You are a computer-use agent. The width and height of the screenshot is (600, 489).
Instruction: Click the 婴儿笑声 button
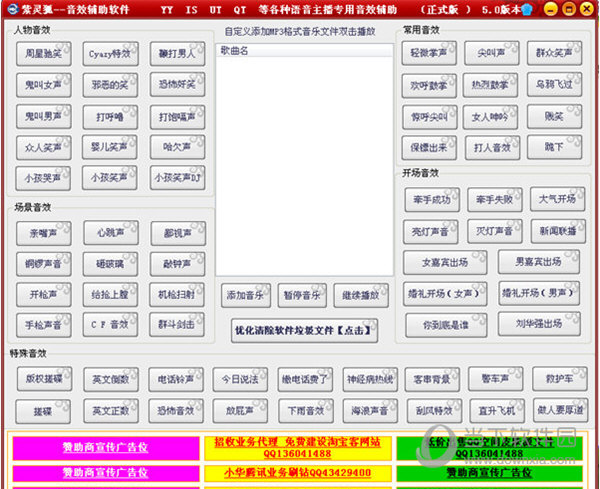(109, 147)
